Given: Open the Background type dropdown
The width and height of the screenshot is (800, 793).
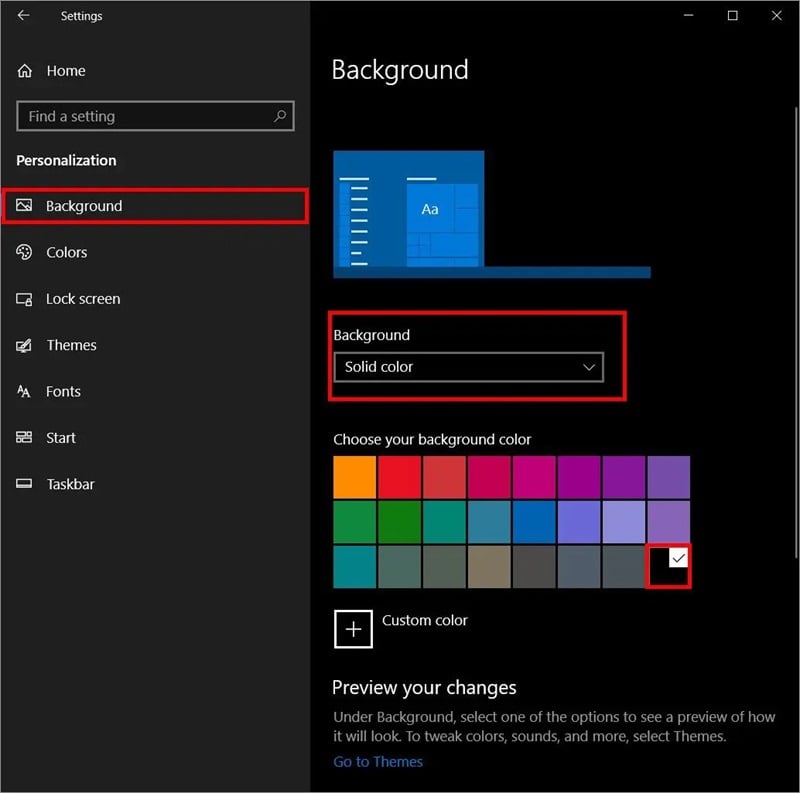Looking at the screenshot, I should [468, 367].
